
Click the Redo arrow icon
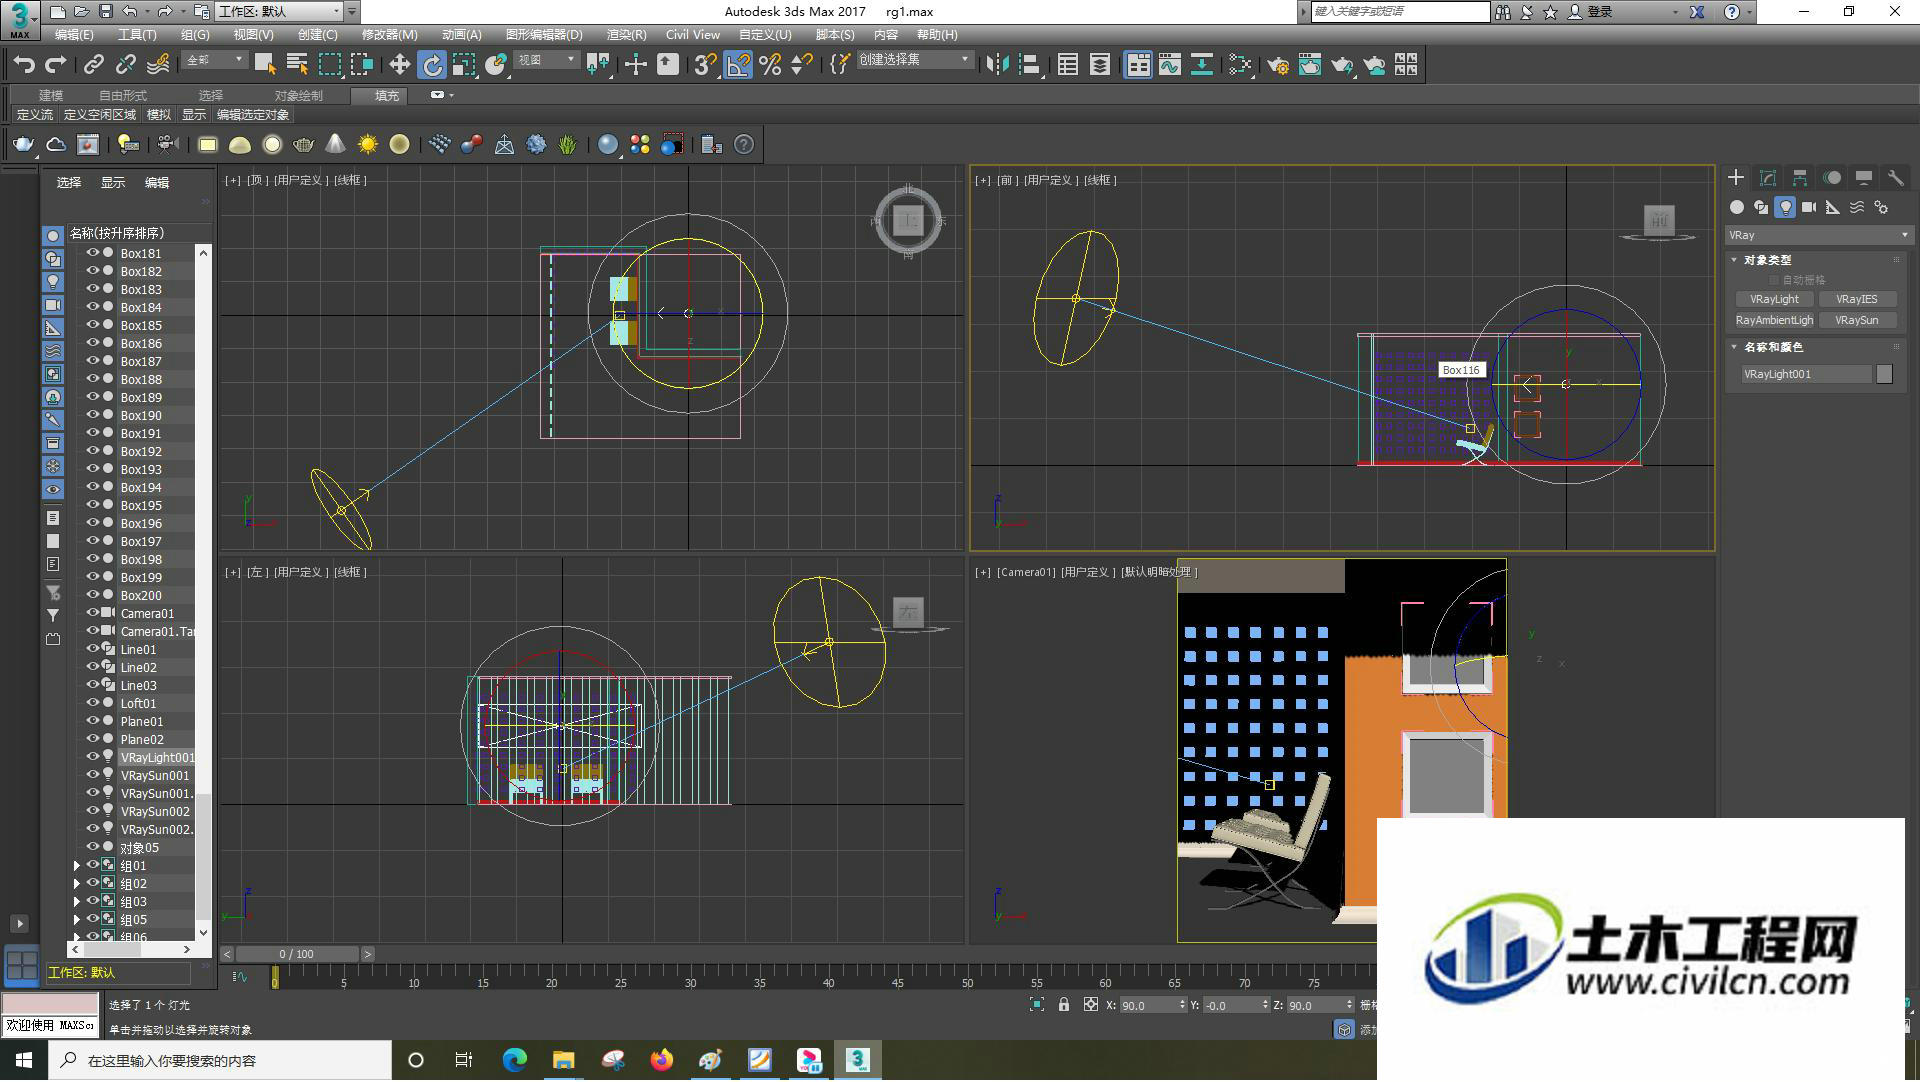pyautogui.click(x=56, y=65)
